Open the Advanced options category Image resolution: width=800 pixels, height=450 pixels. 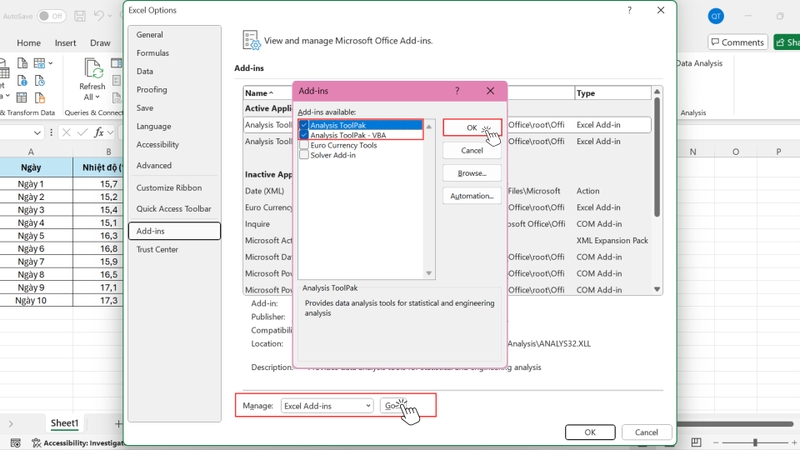[x=174, y=165]
